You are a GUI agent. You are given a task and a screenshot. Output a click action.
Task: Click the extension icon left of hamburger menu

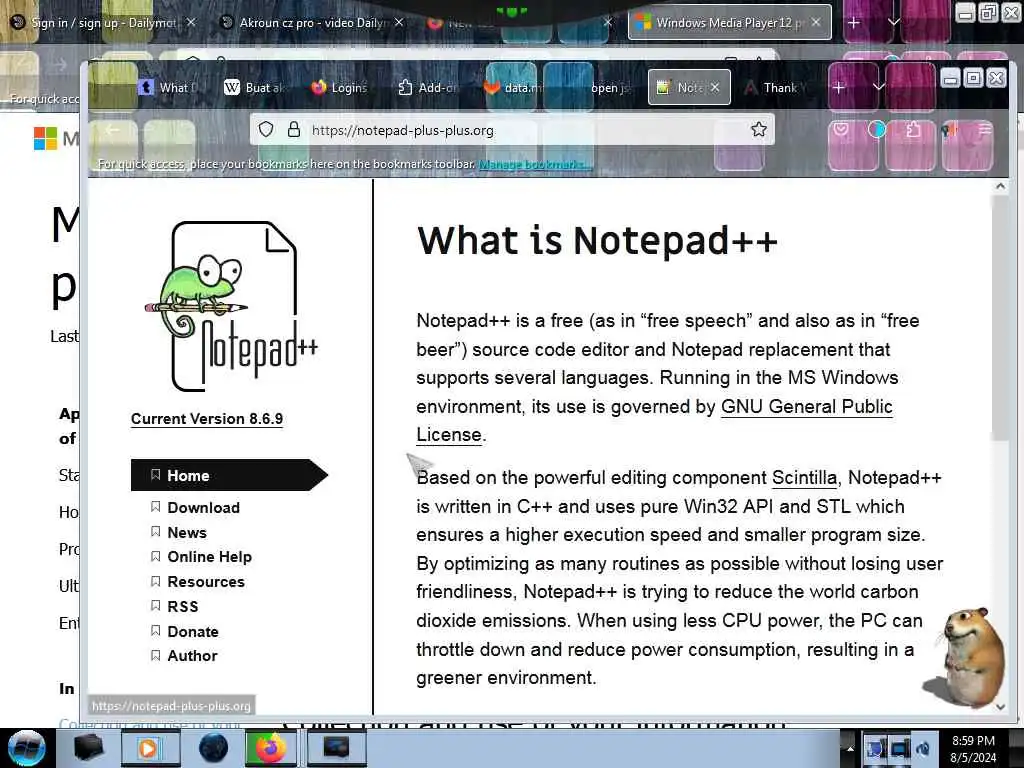[x=949, y=129]
